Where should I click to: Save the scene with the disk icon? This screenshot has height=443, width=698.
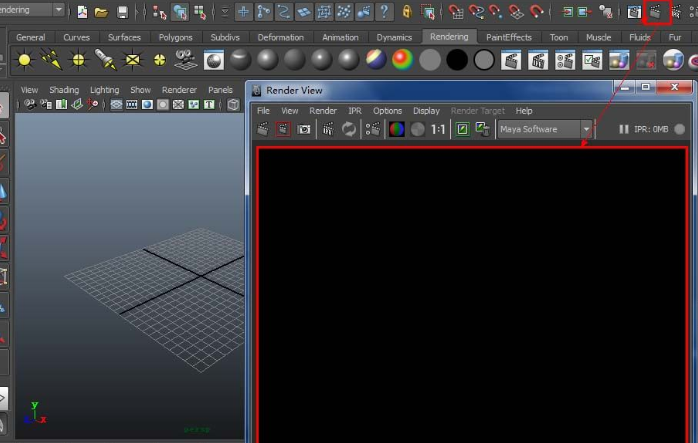click(x=122, y=12)
